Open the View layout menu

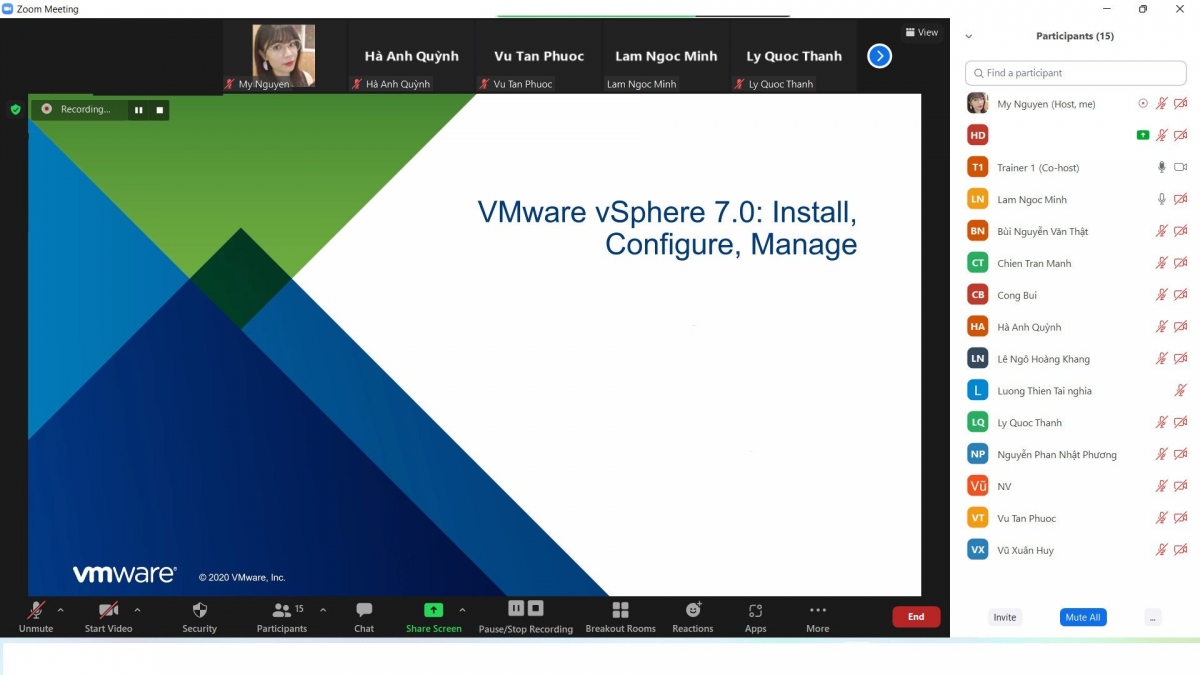click(922, 32)
